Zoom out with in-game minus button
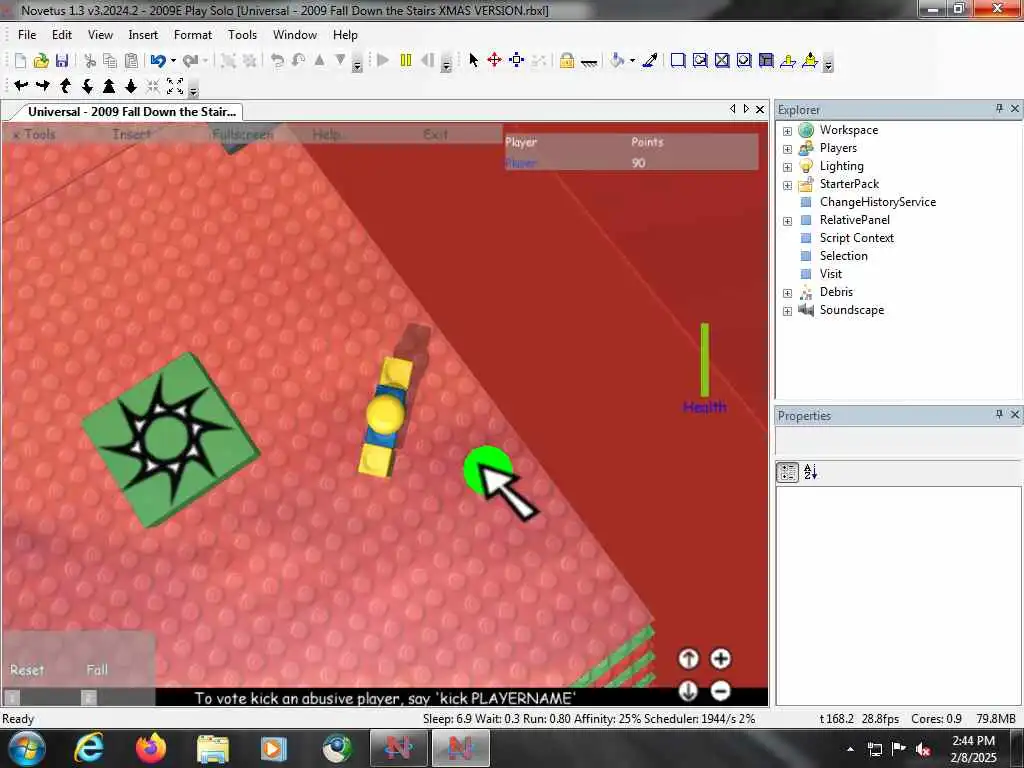The width and height of the screenshot is (1024, 768). pyautogui.click(x=720, y=690)
